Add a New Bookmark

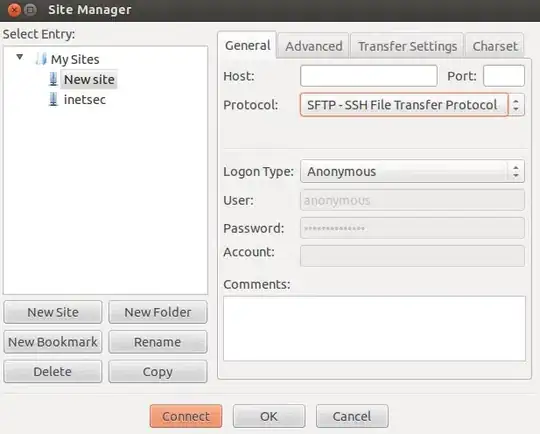pyautogui.click(x=53, y=342)
